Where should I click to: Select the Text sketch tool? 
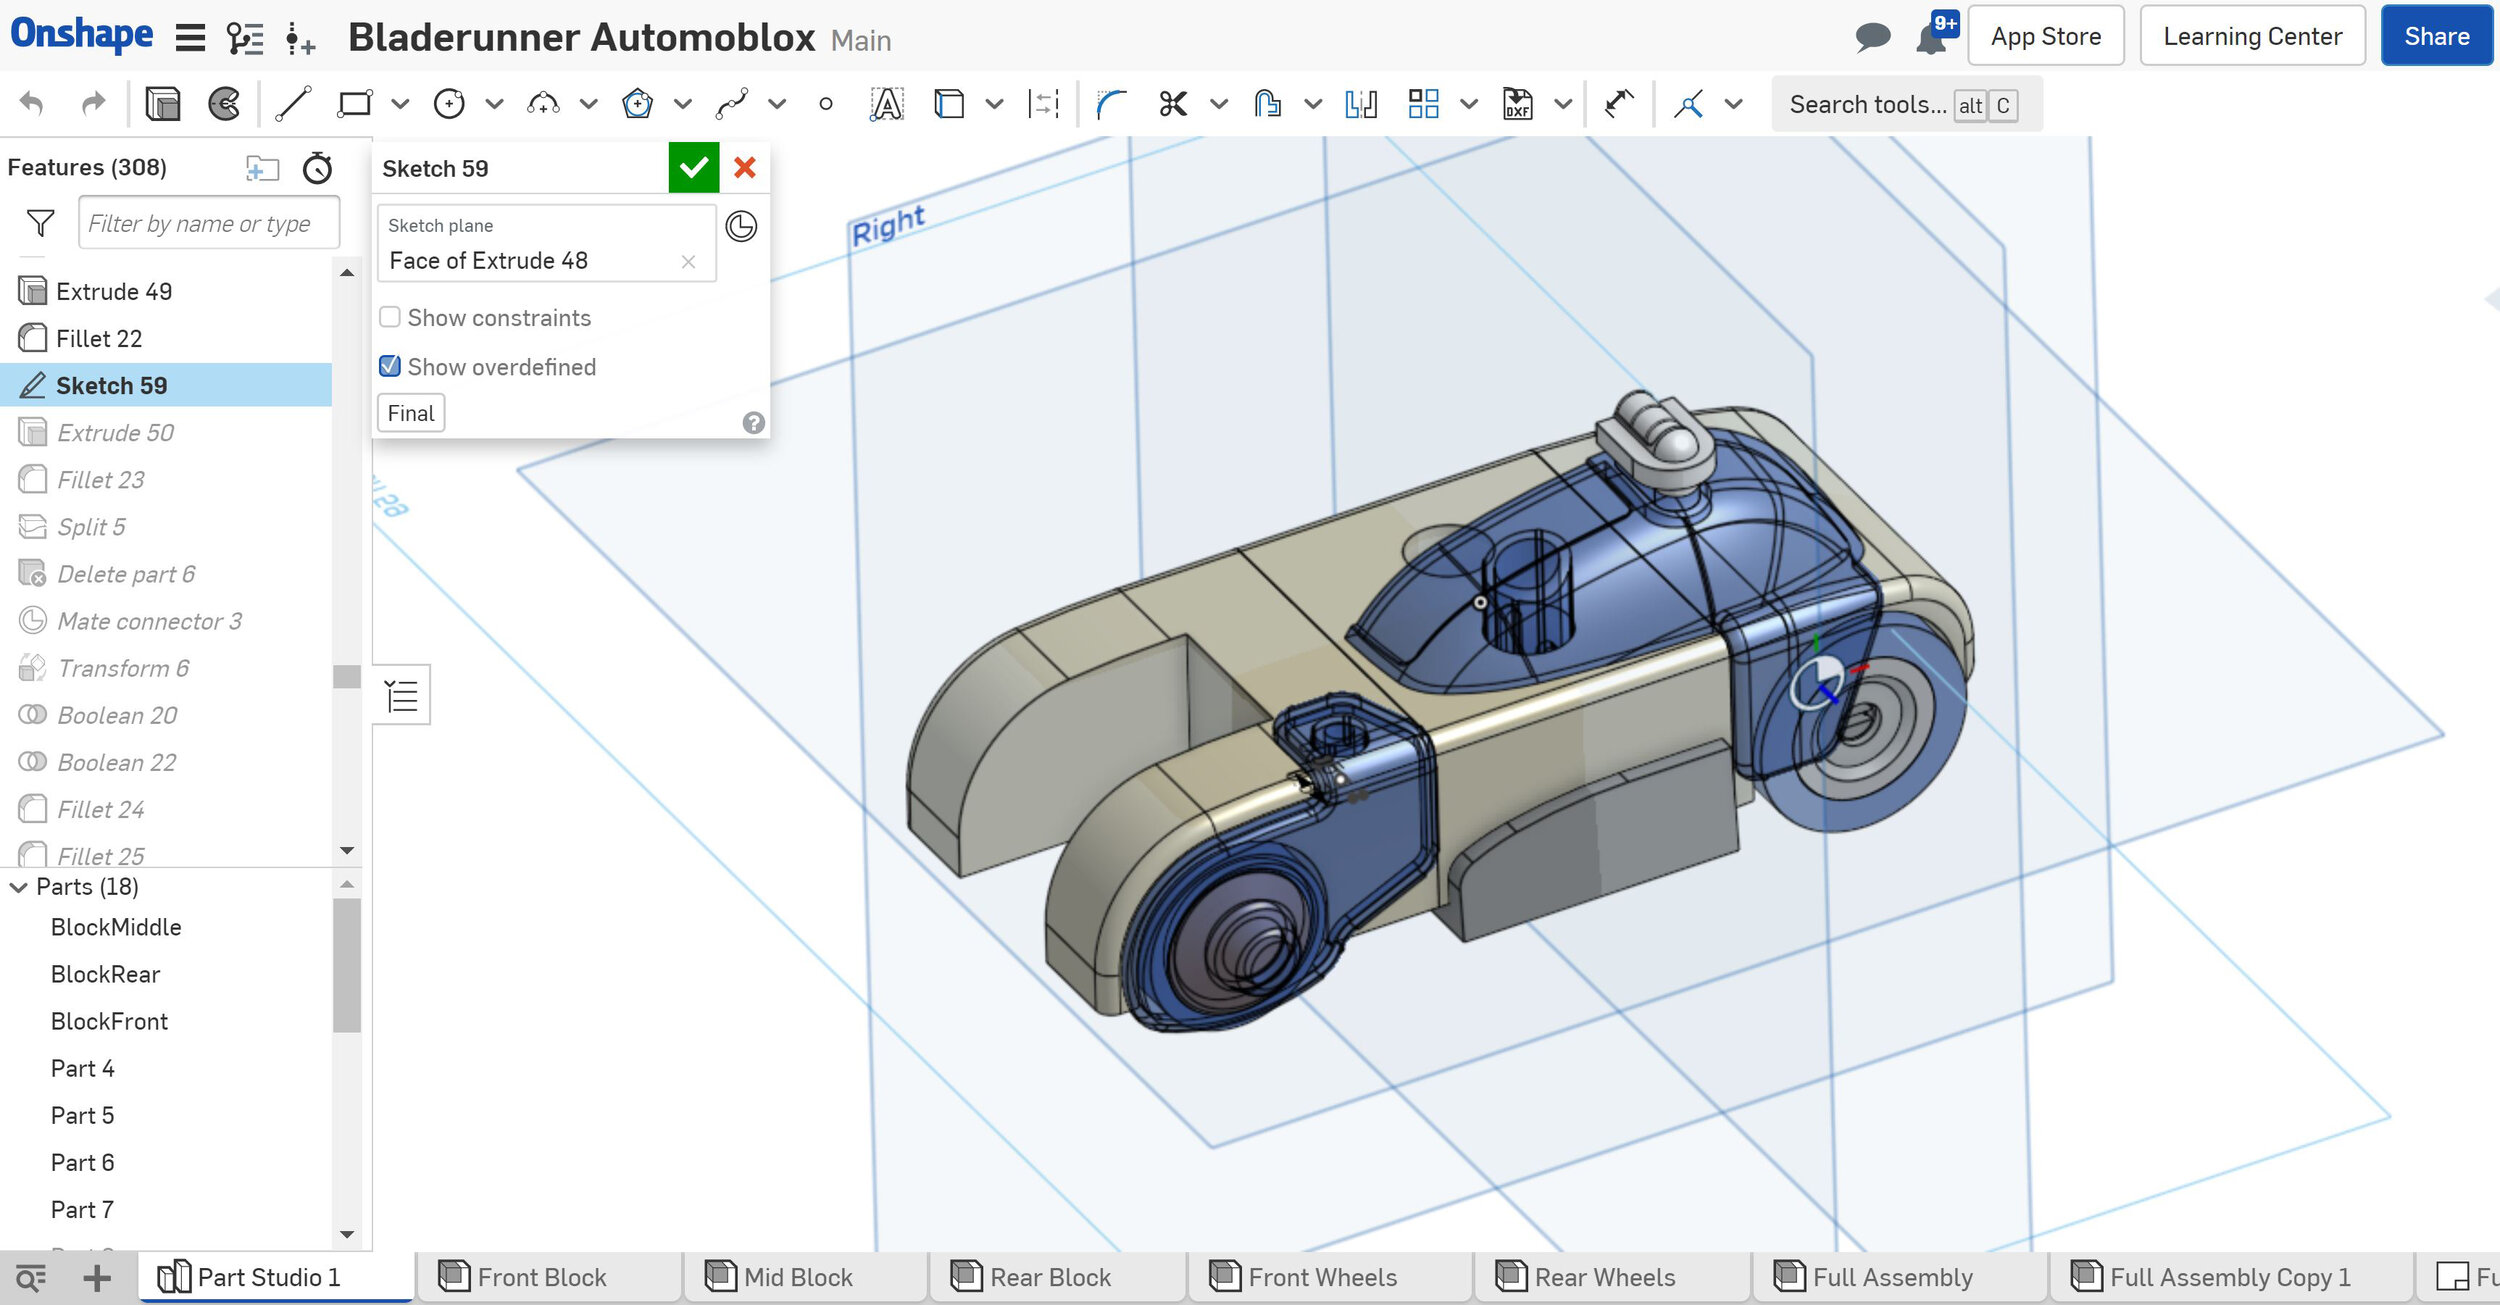tap(886, 104)
